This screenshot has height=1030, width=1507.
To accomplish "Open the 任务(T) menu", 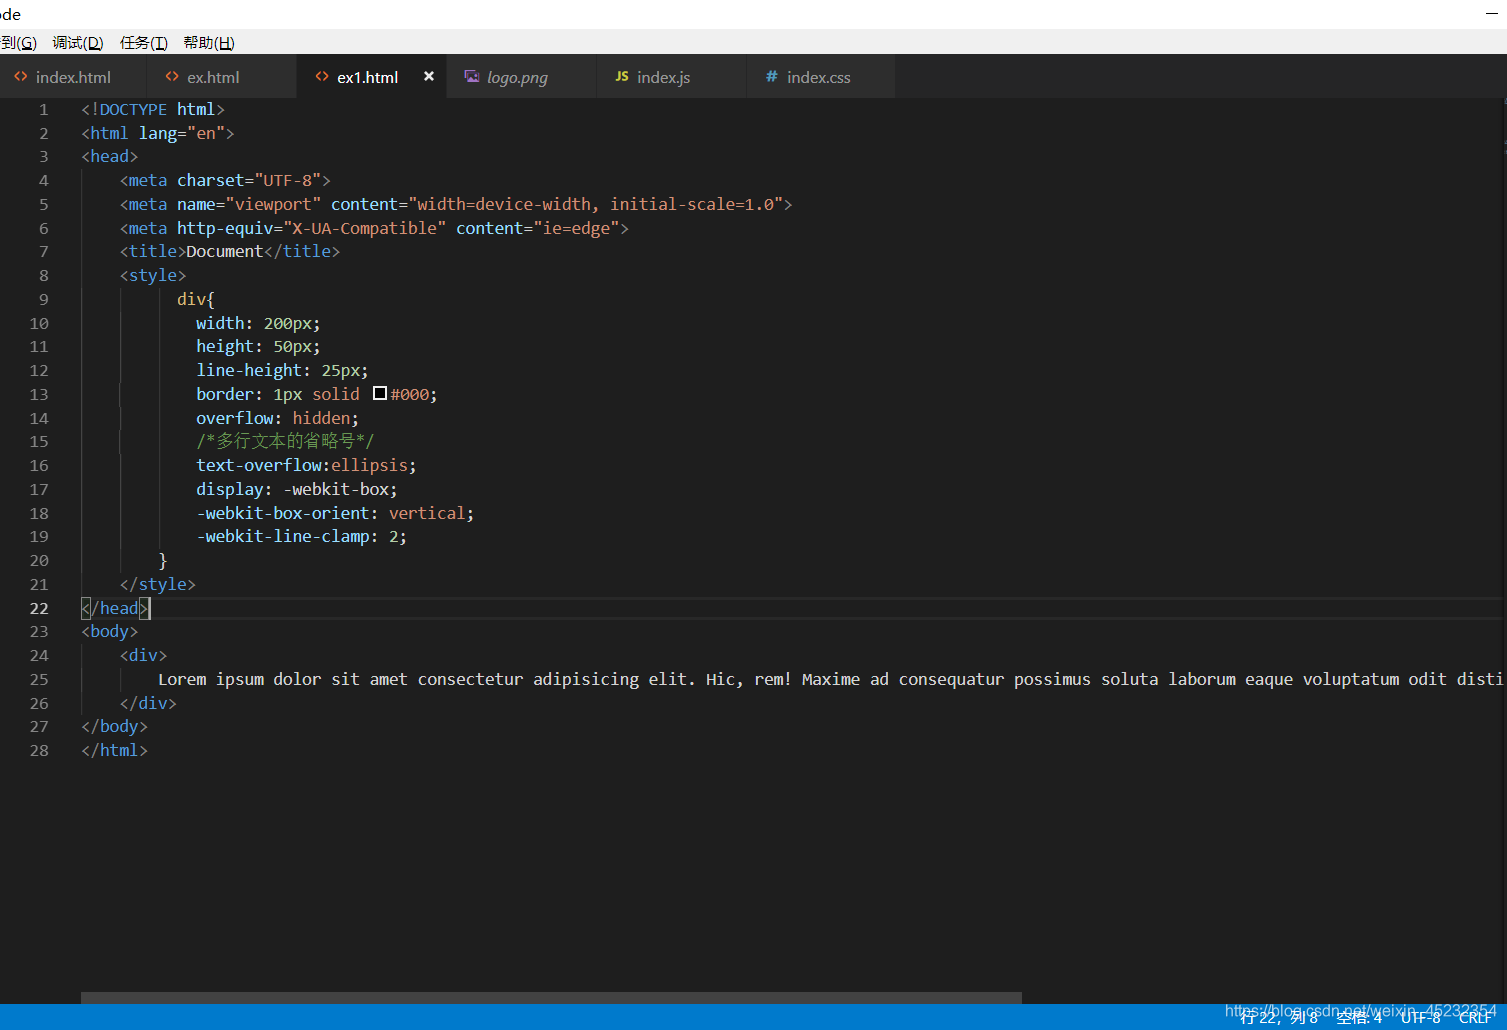I will pos(144,43).
